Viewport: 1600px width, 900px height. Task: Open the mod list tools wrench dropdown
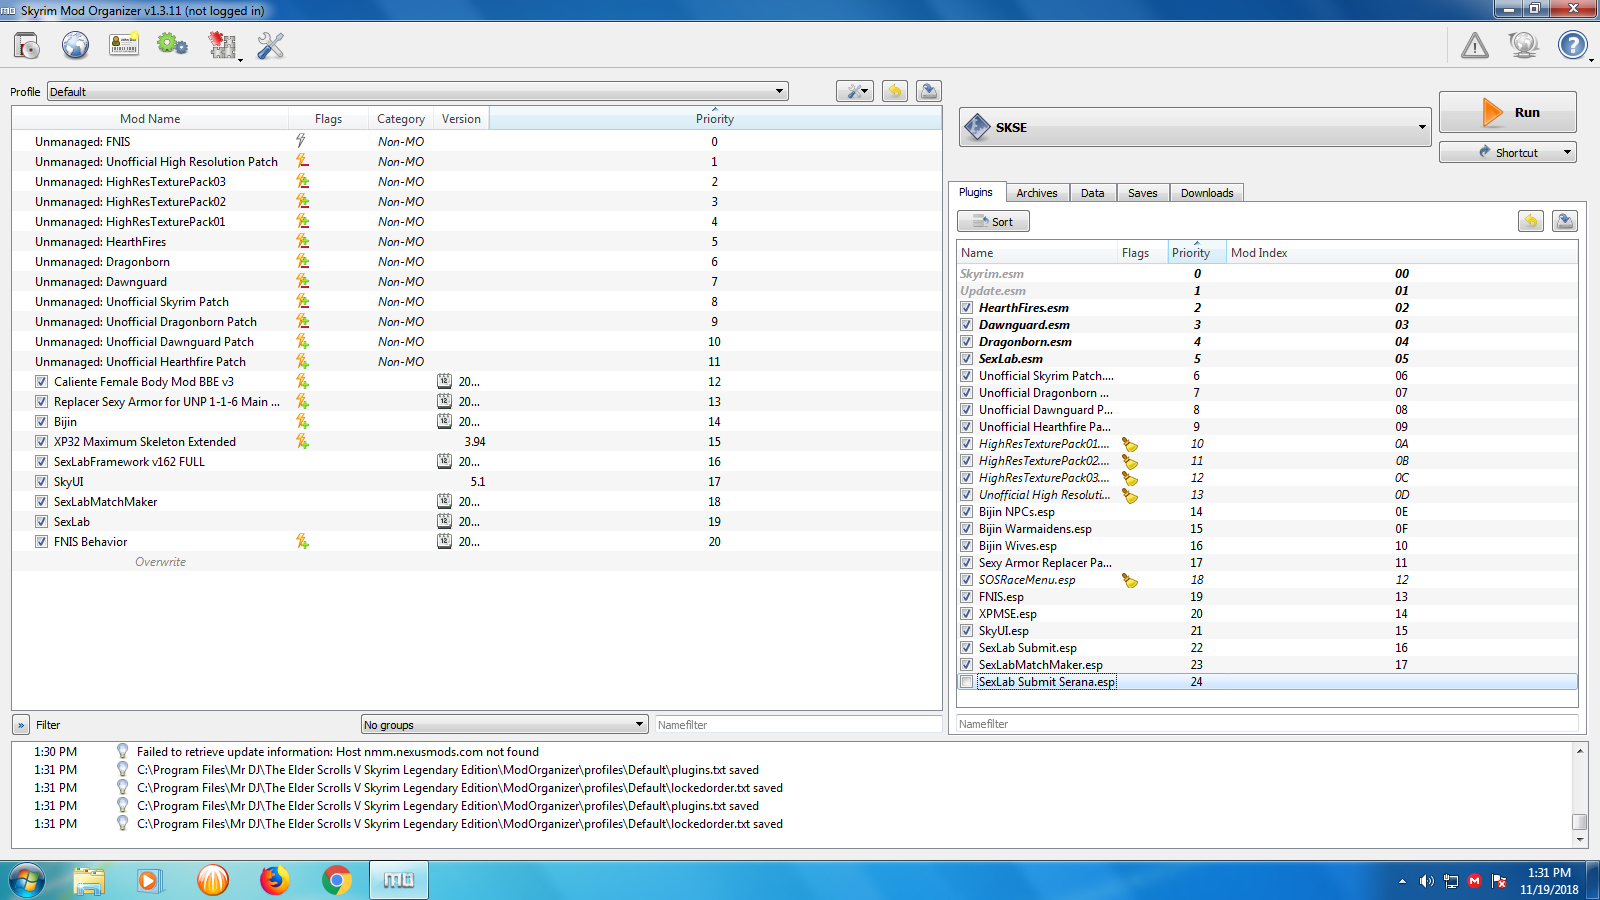tap(855, 91)
